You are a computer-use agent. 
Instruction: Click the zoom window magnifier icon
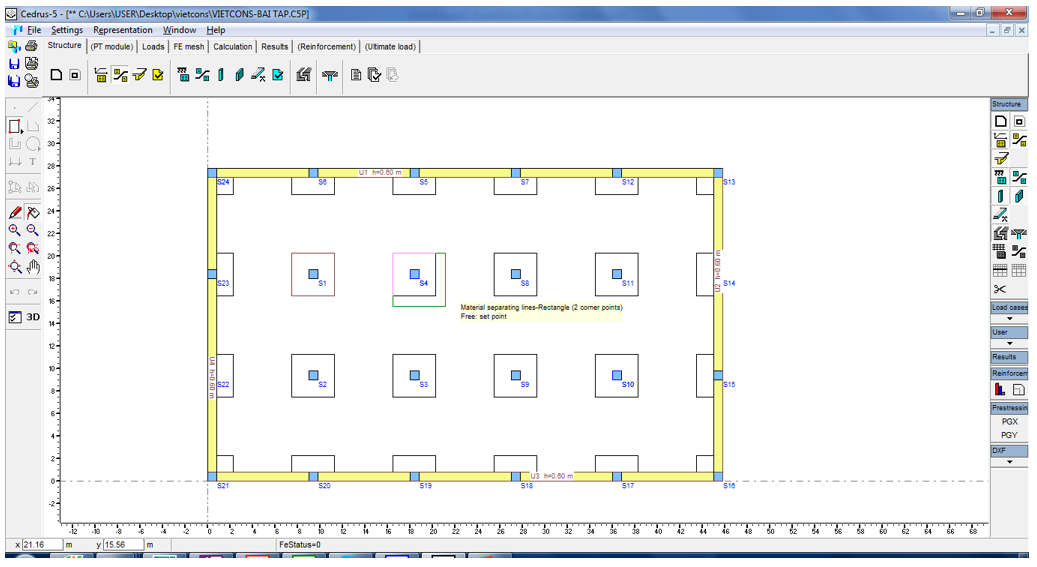15,248
